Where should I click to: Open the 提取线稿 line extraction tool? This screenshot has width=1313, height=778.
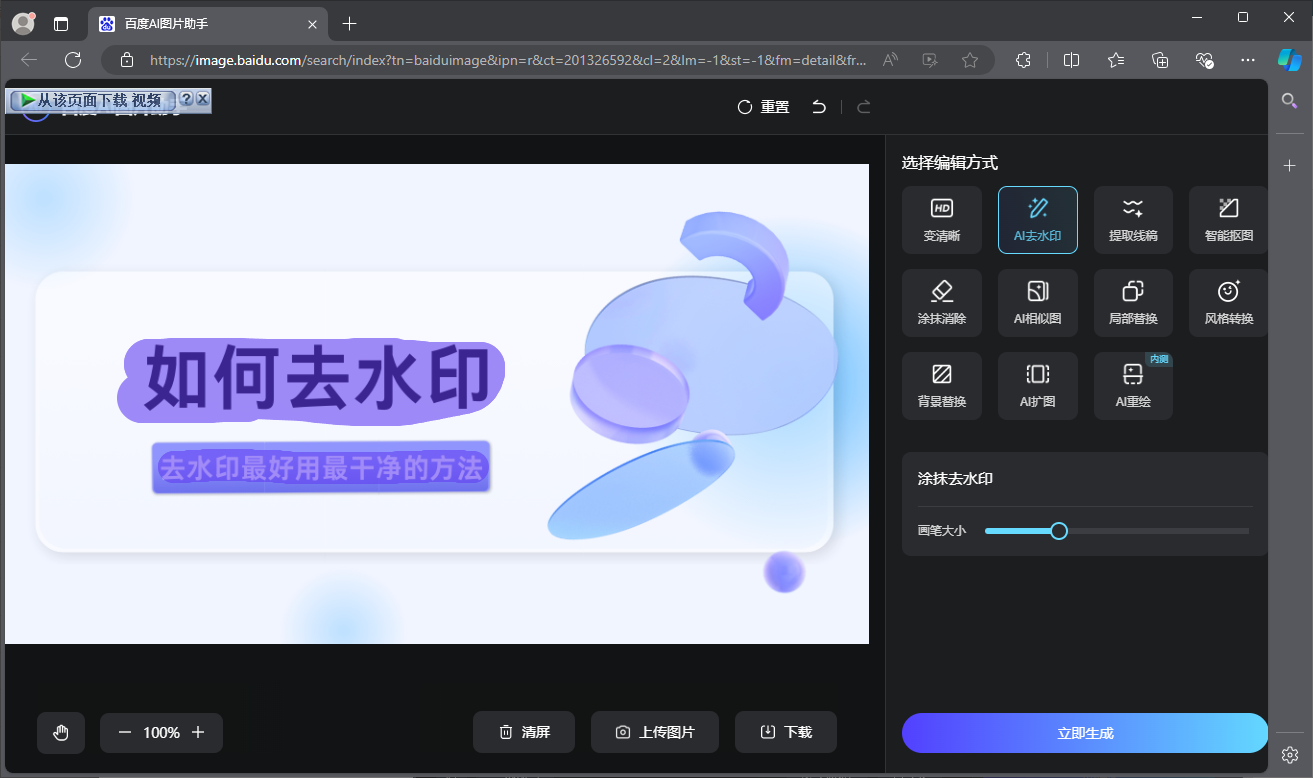click(x=1133, y=219)
